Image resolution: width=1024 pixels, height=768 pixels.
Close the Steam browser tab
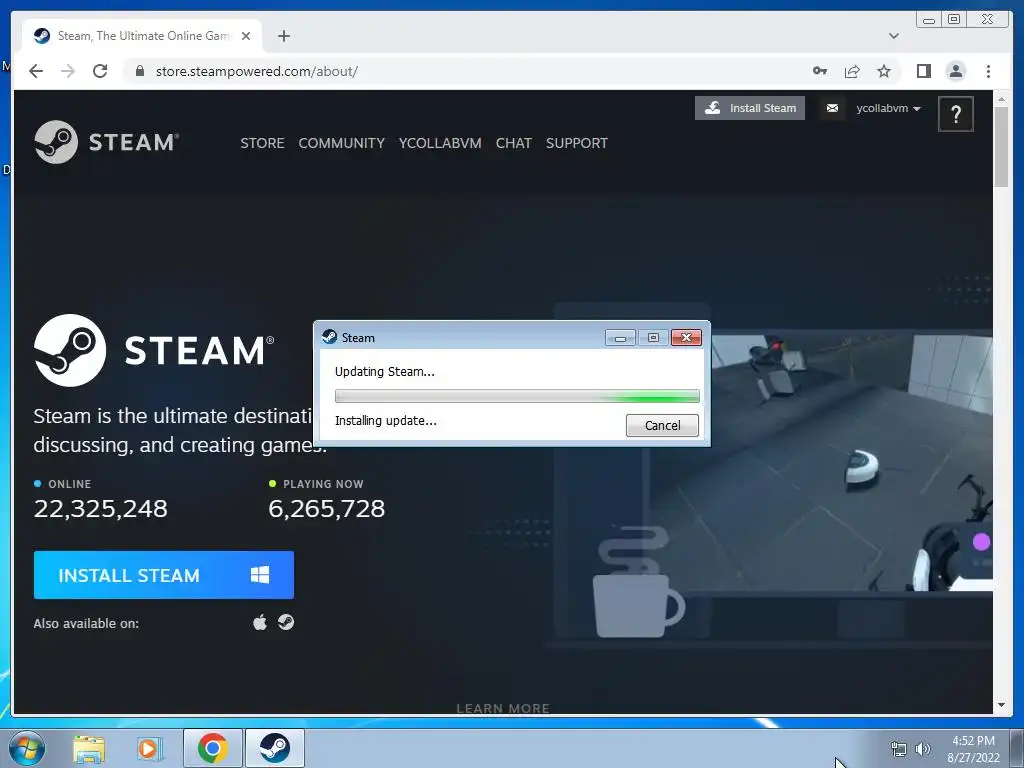(x=246, y=36)
